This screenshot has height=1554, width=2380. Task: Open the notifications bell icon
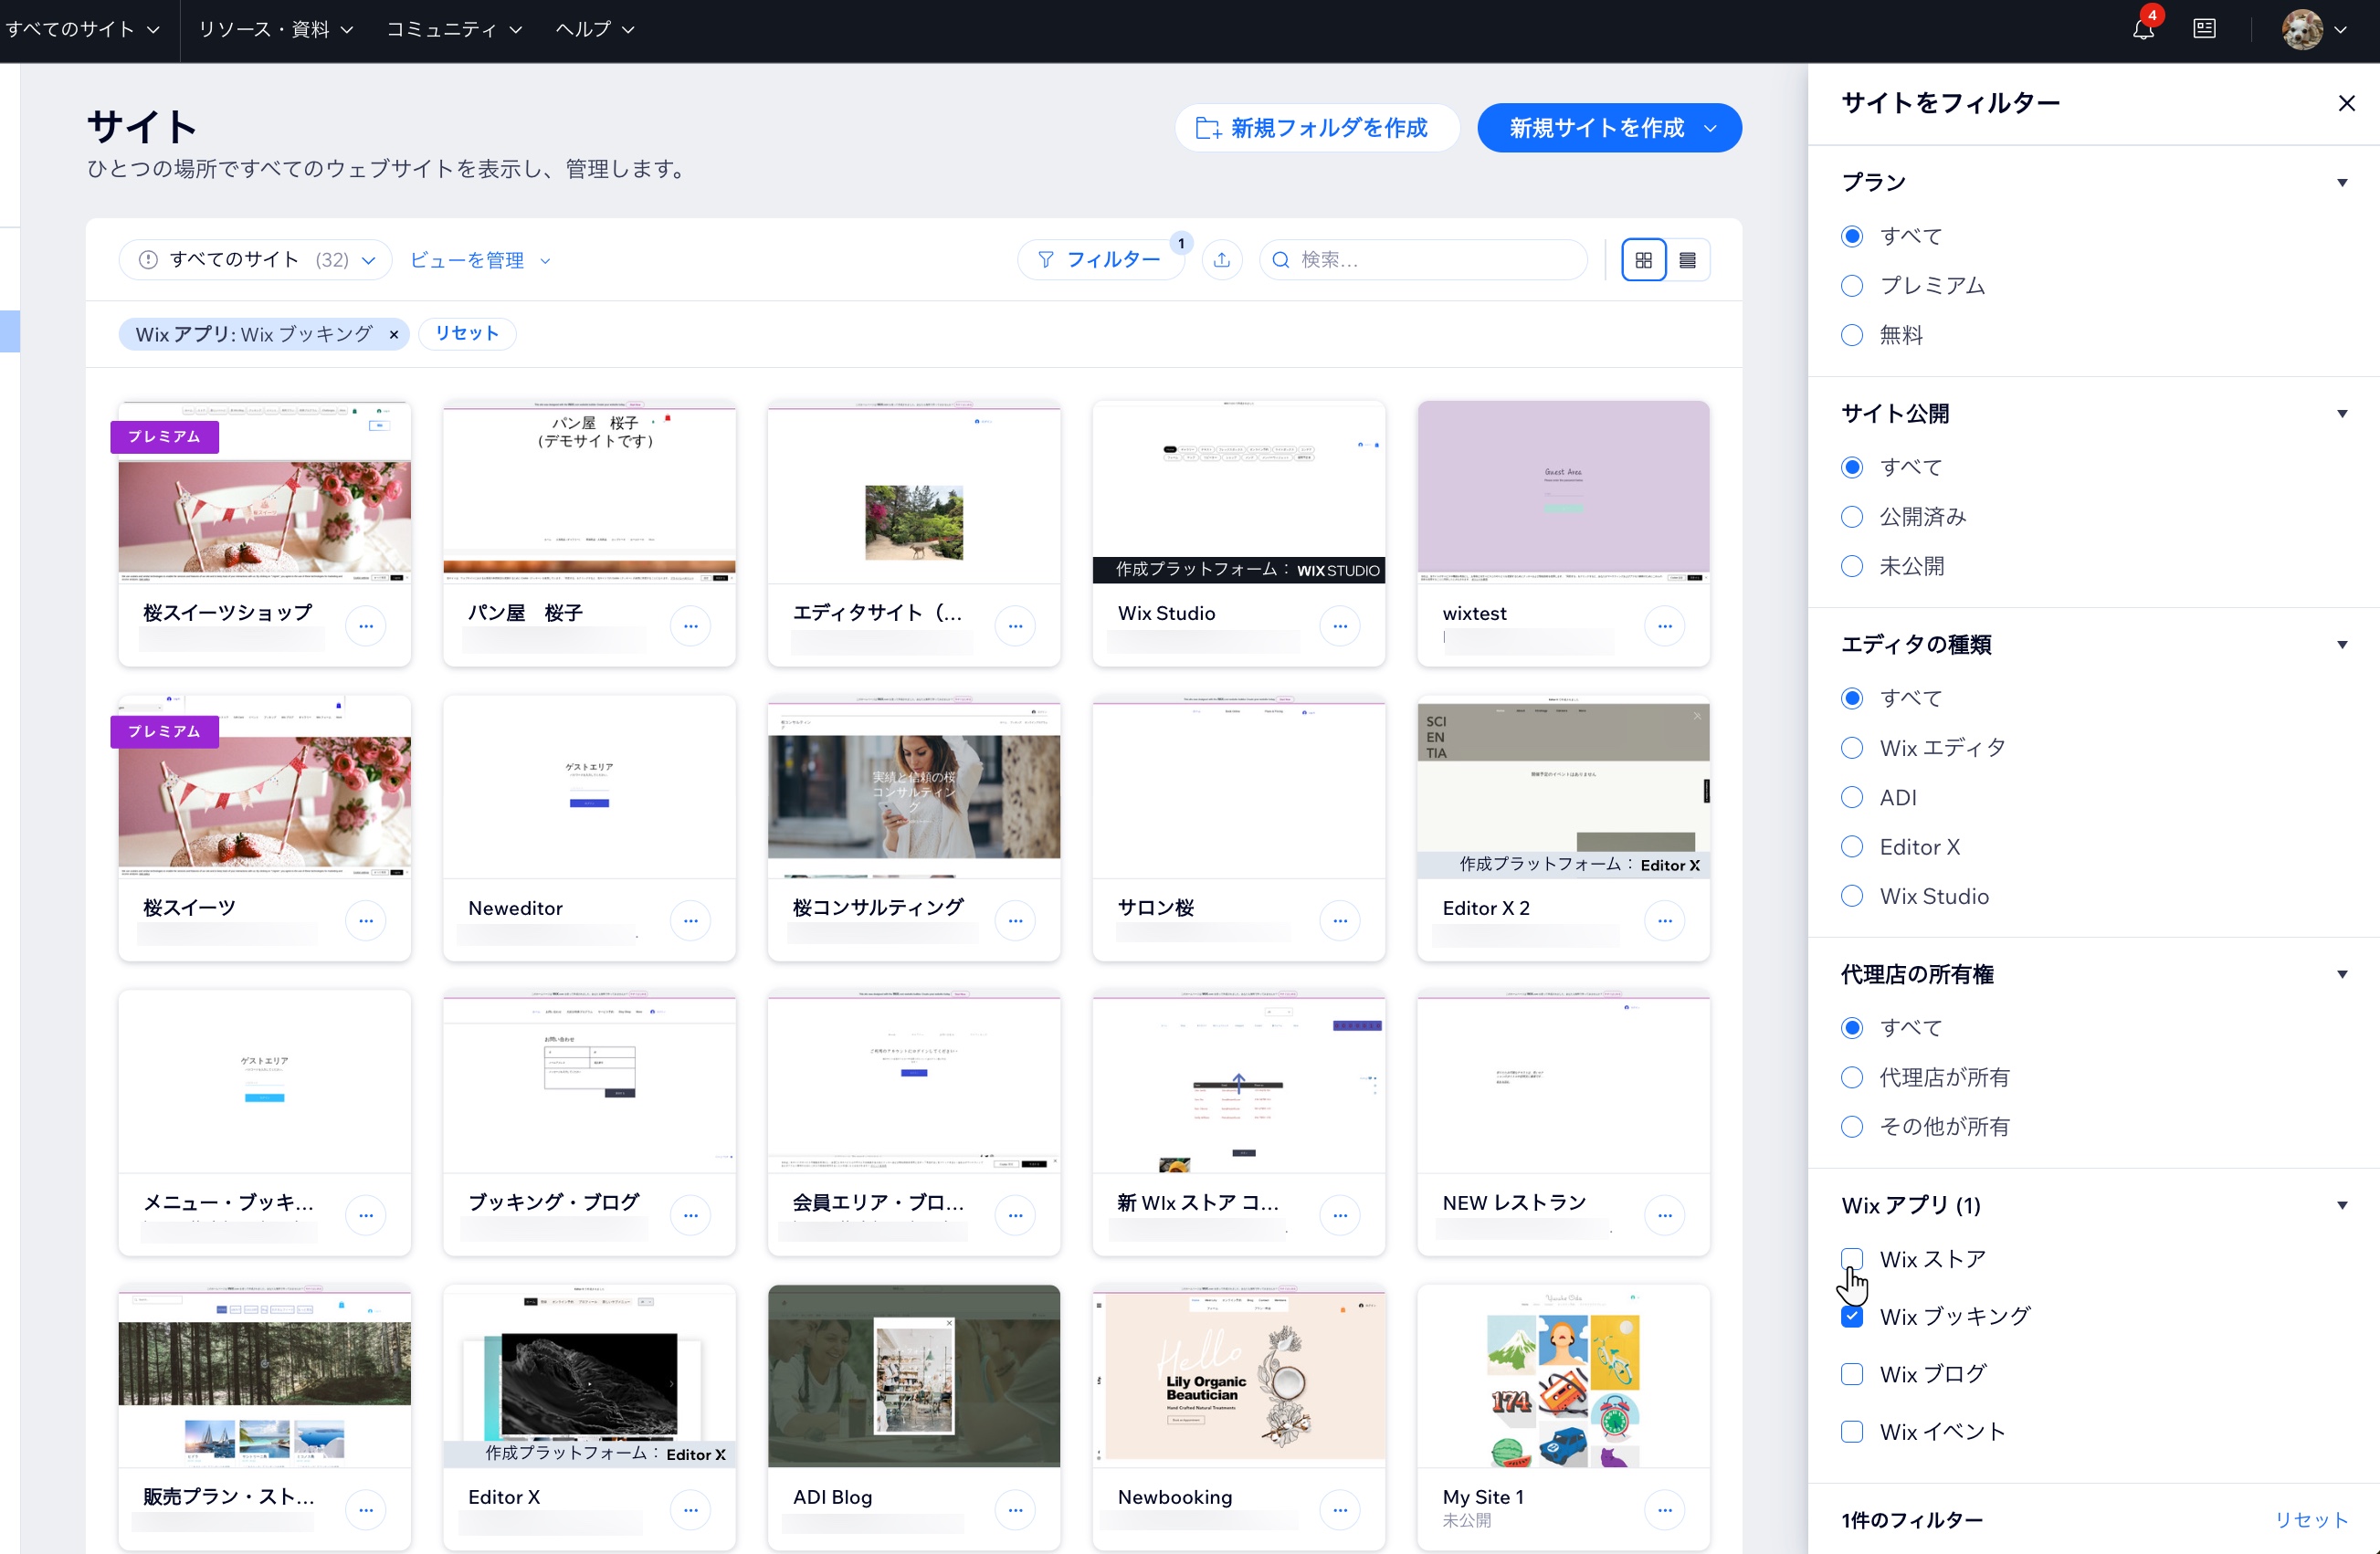pyautogui.click(x=2143, y=30)
